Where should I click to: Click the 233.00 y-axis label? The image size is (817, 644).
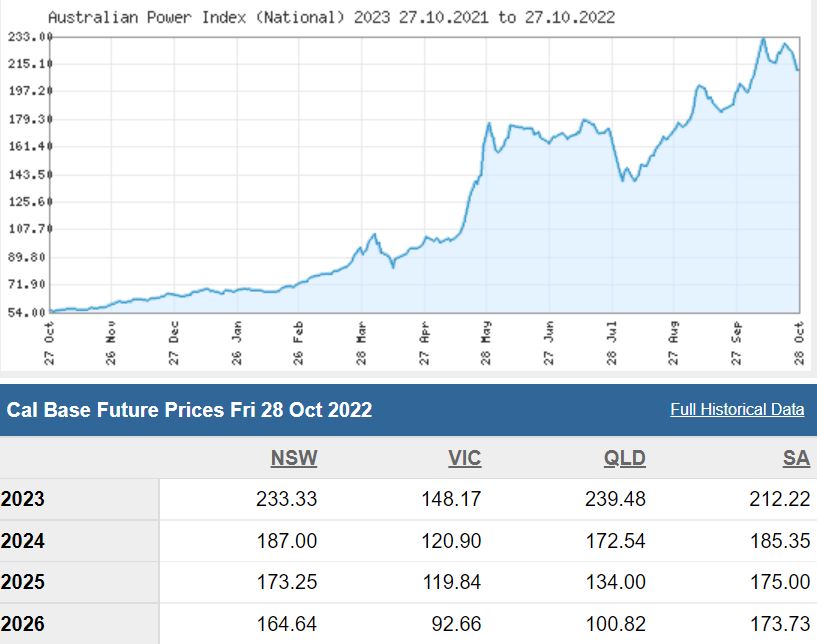[x=29, y=36]
